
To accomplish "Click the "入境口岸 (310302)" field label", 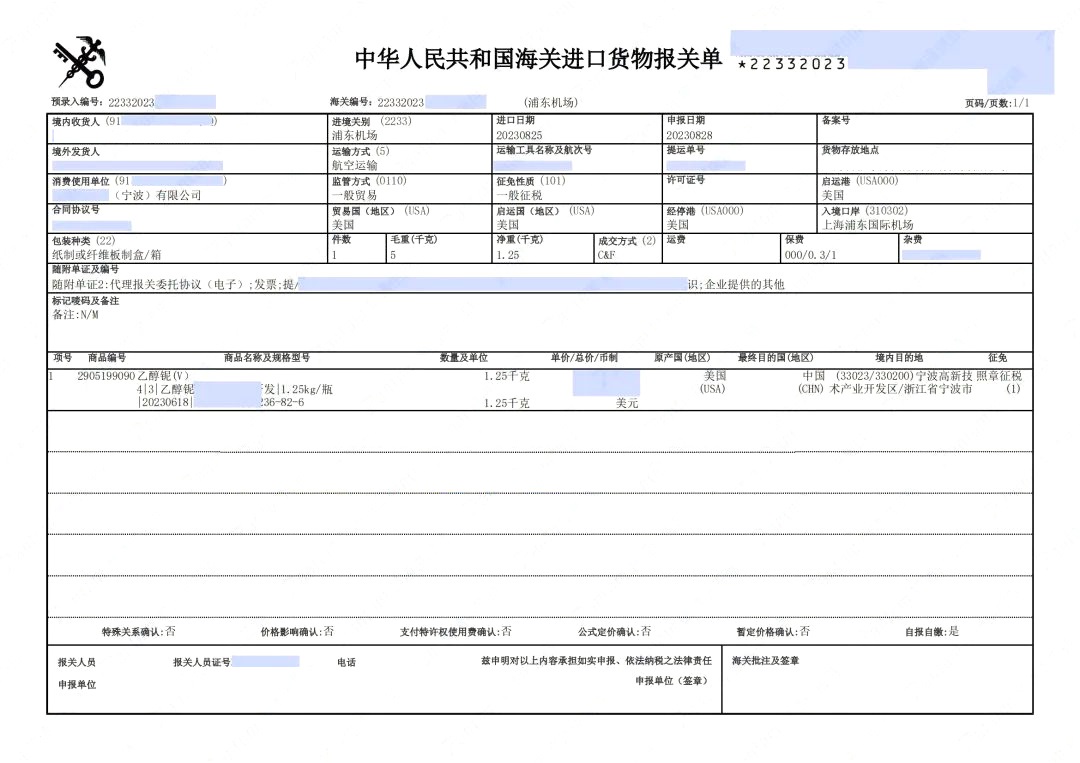I will click(864, 211).
